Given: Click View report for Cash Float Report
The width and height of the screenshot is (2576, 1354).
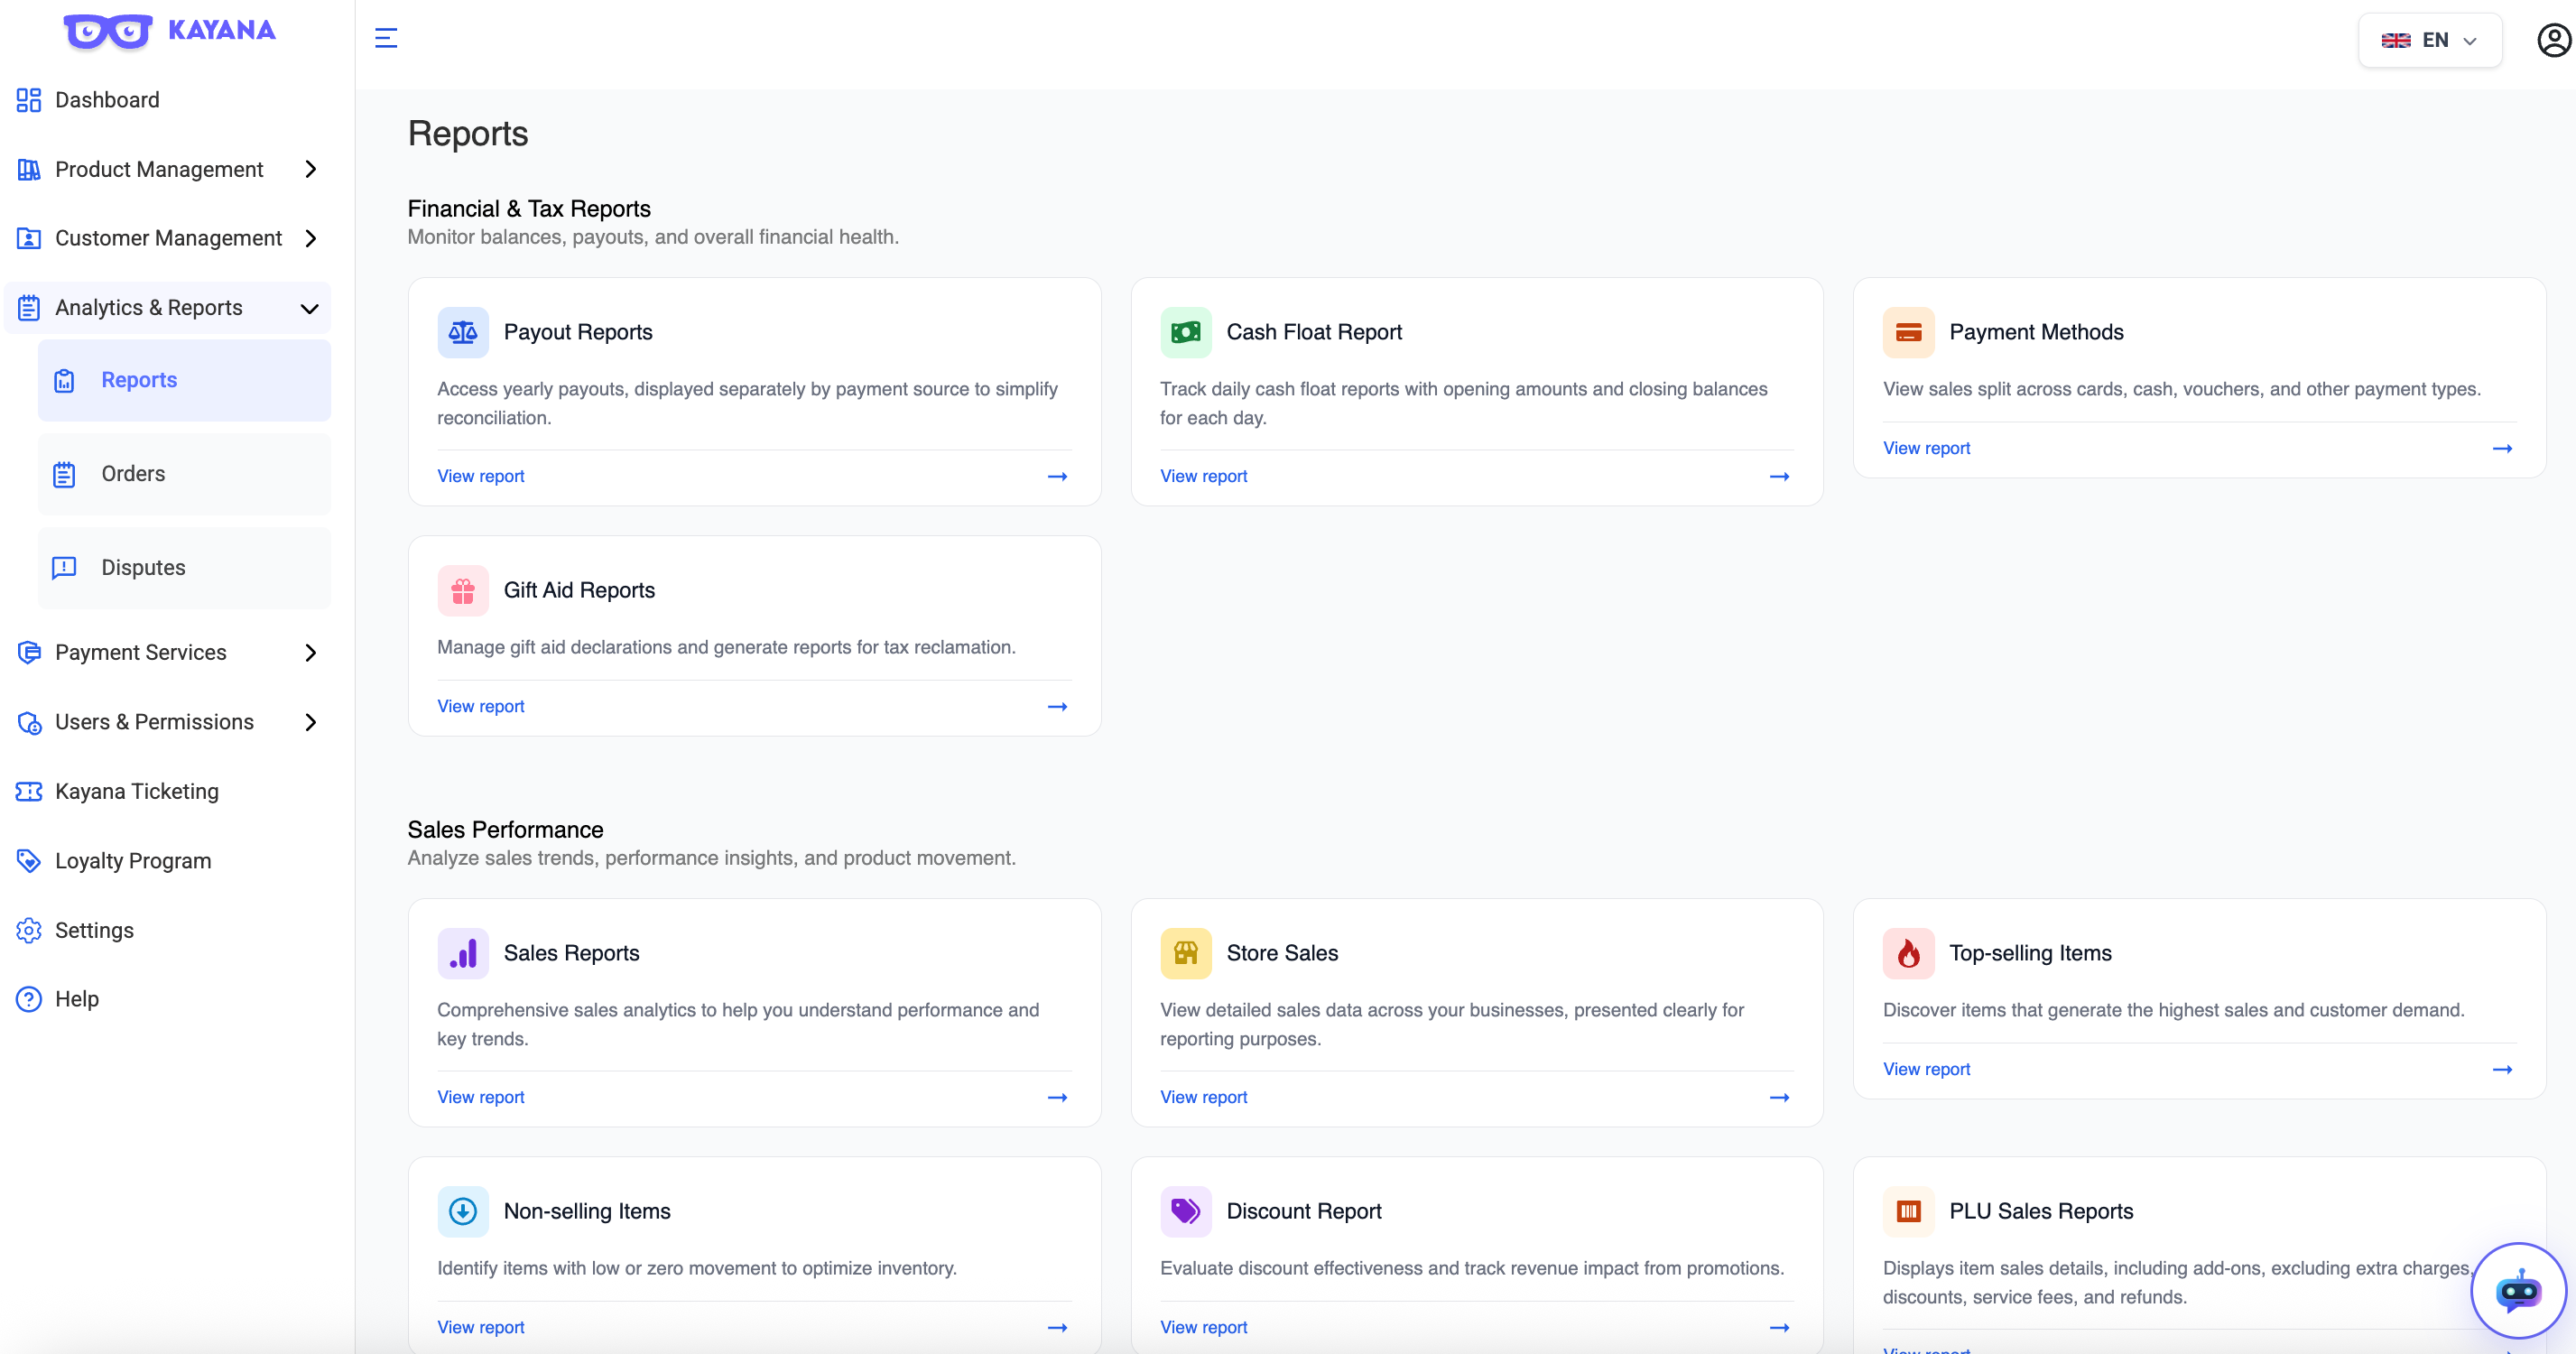Looking at the screenshot, I should (1203, 476).
